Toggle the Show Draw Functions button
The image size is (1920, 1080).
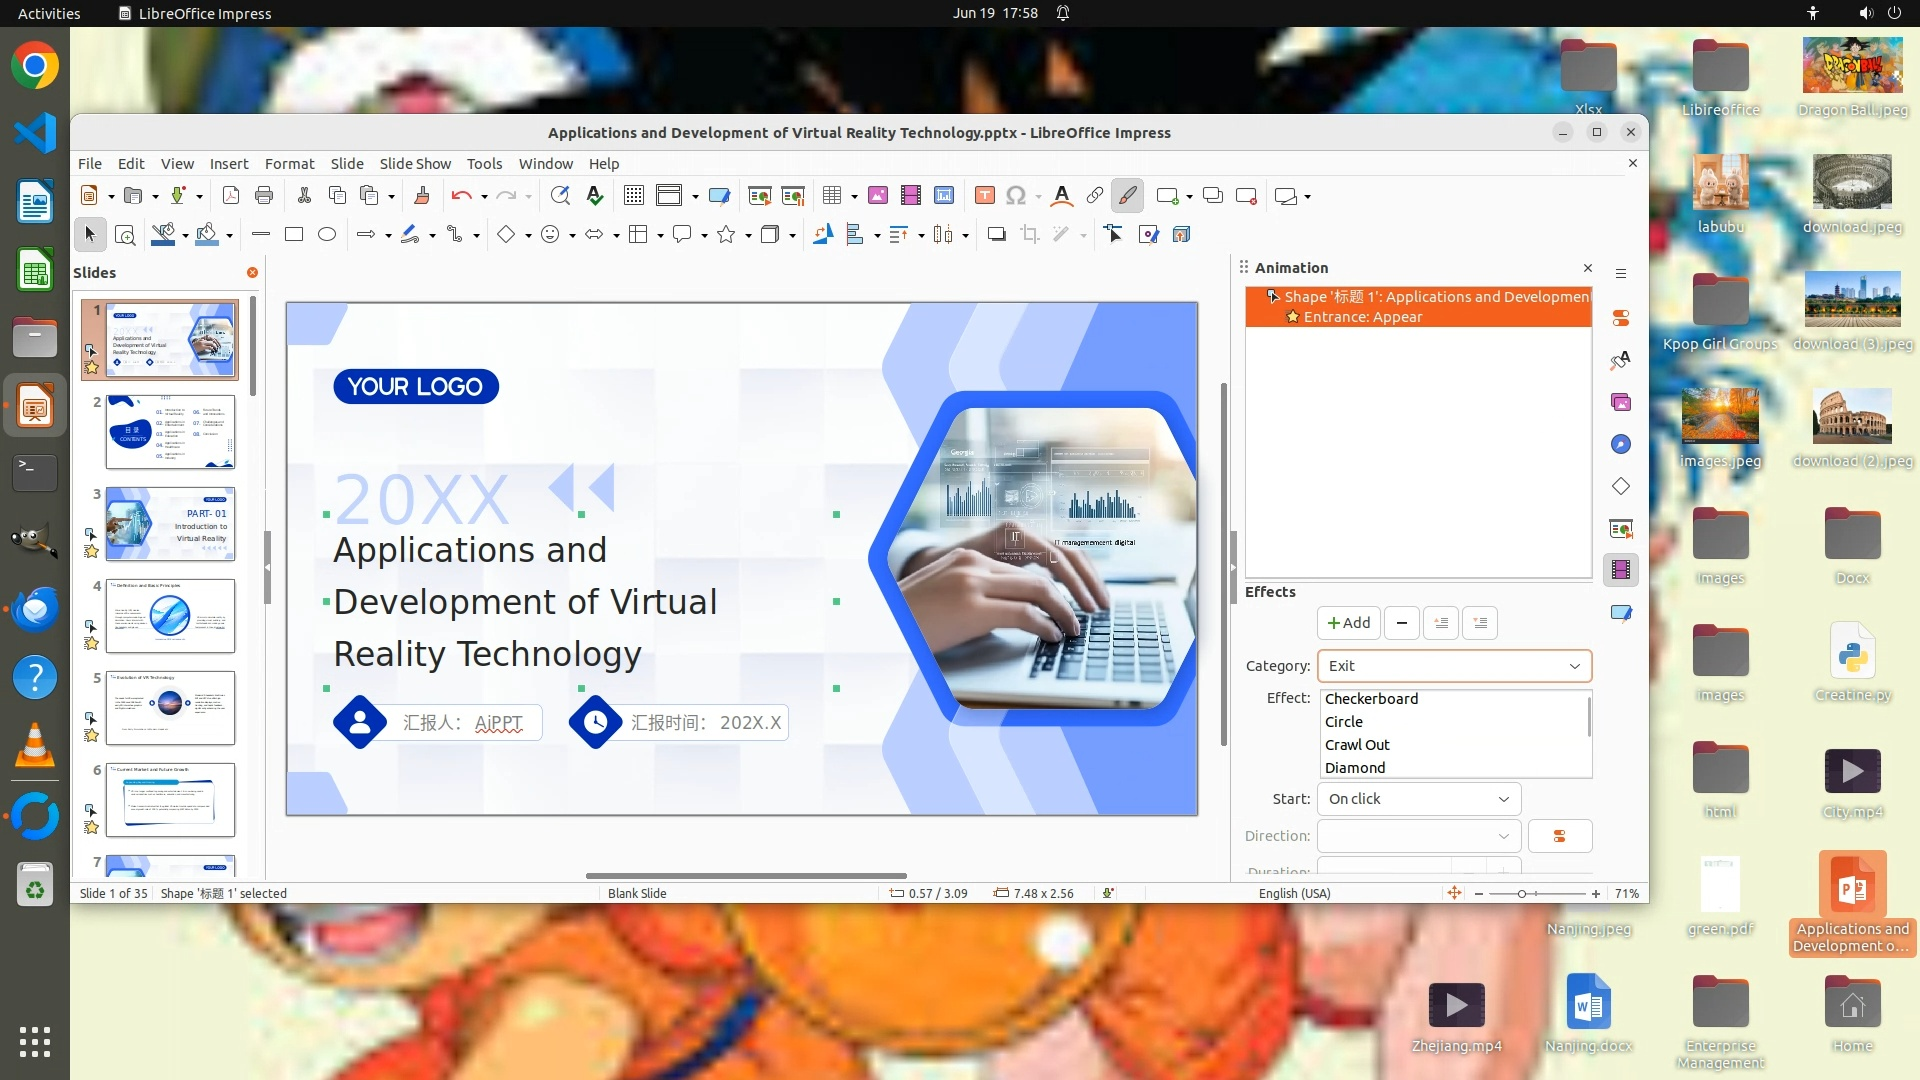pyautogui.click(x=1127, y=196)
